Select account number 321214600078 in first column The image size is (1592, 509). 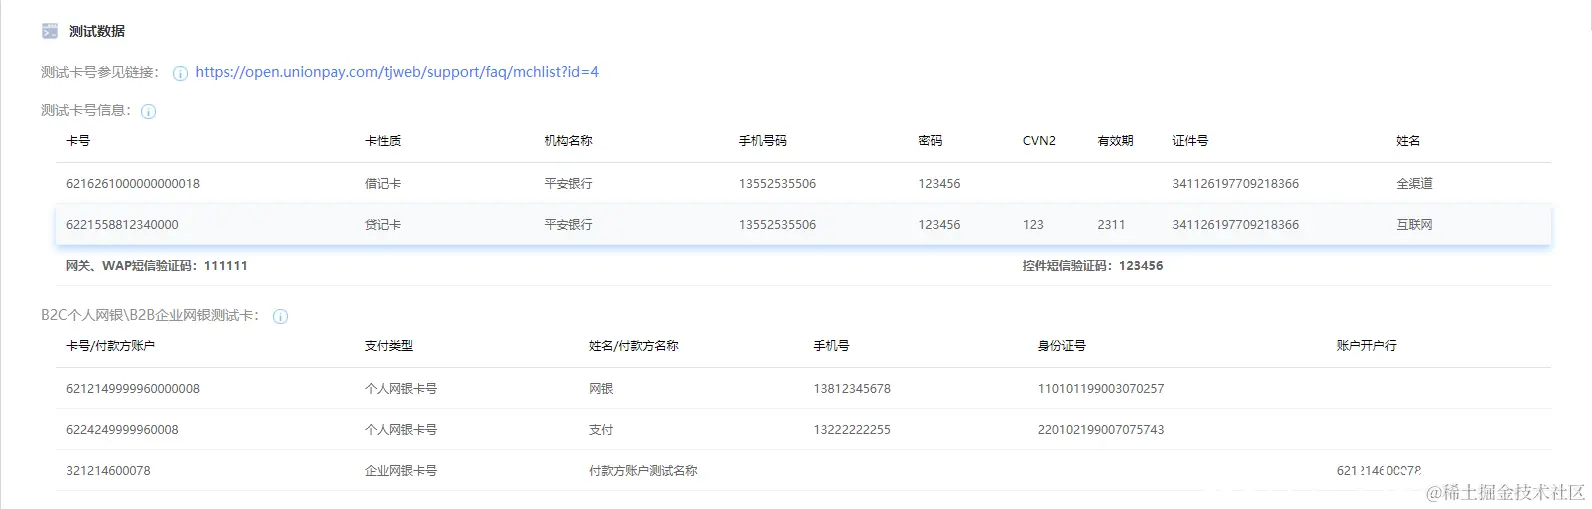[108, 471]
